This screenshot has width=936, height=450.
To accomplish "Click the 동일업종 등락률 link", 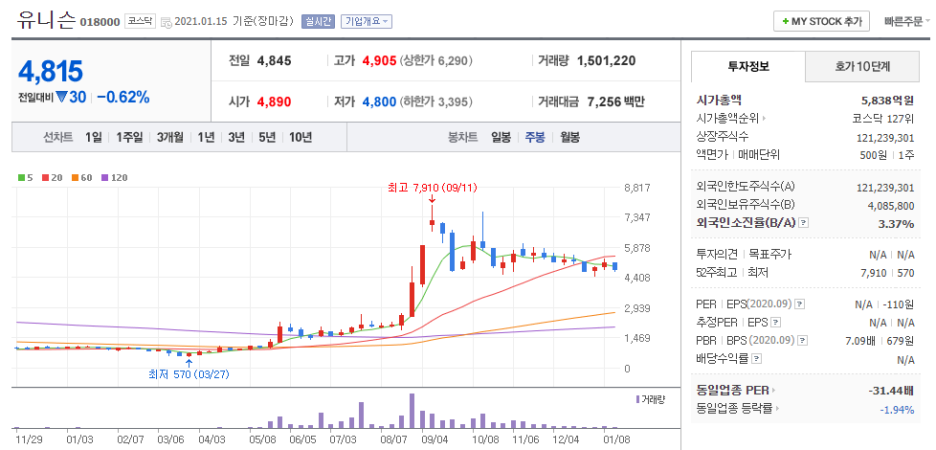I will click(735, 409).
